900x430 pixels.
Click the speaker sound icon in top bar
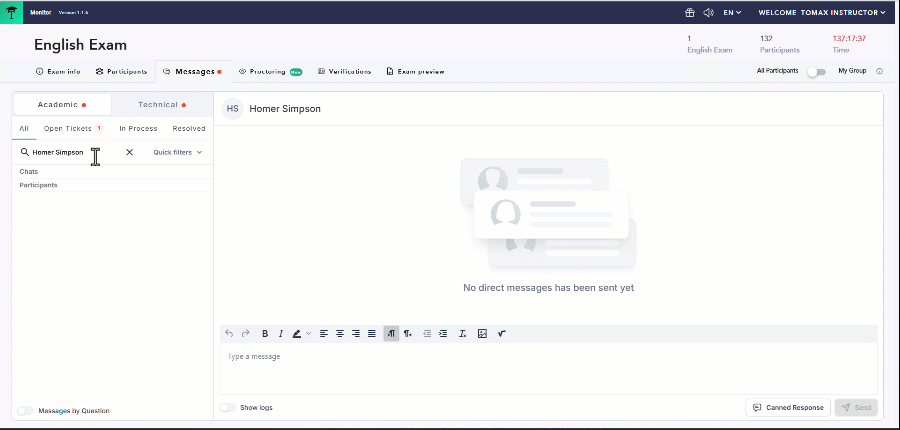click(708, 12)
